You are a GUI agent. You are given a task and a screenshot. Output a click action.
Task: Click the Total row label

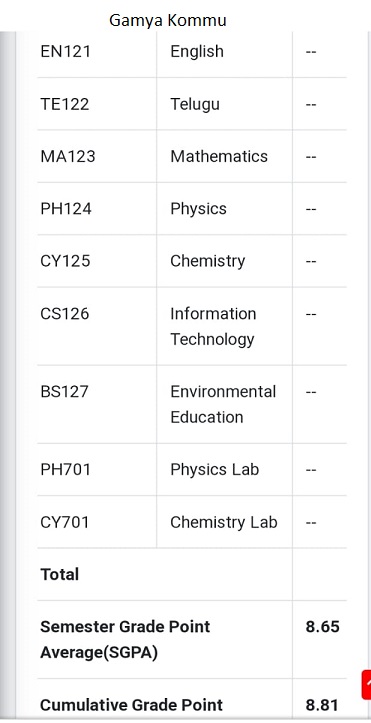click(x=59, y=575)
